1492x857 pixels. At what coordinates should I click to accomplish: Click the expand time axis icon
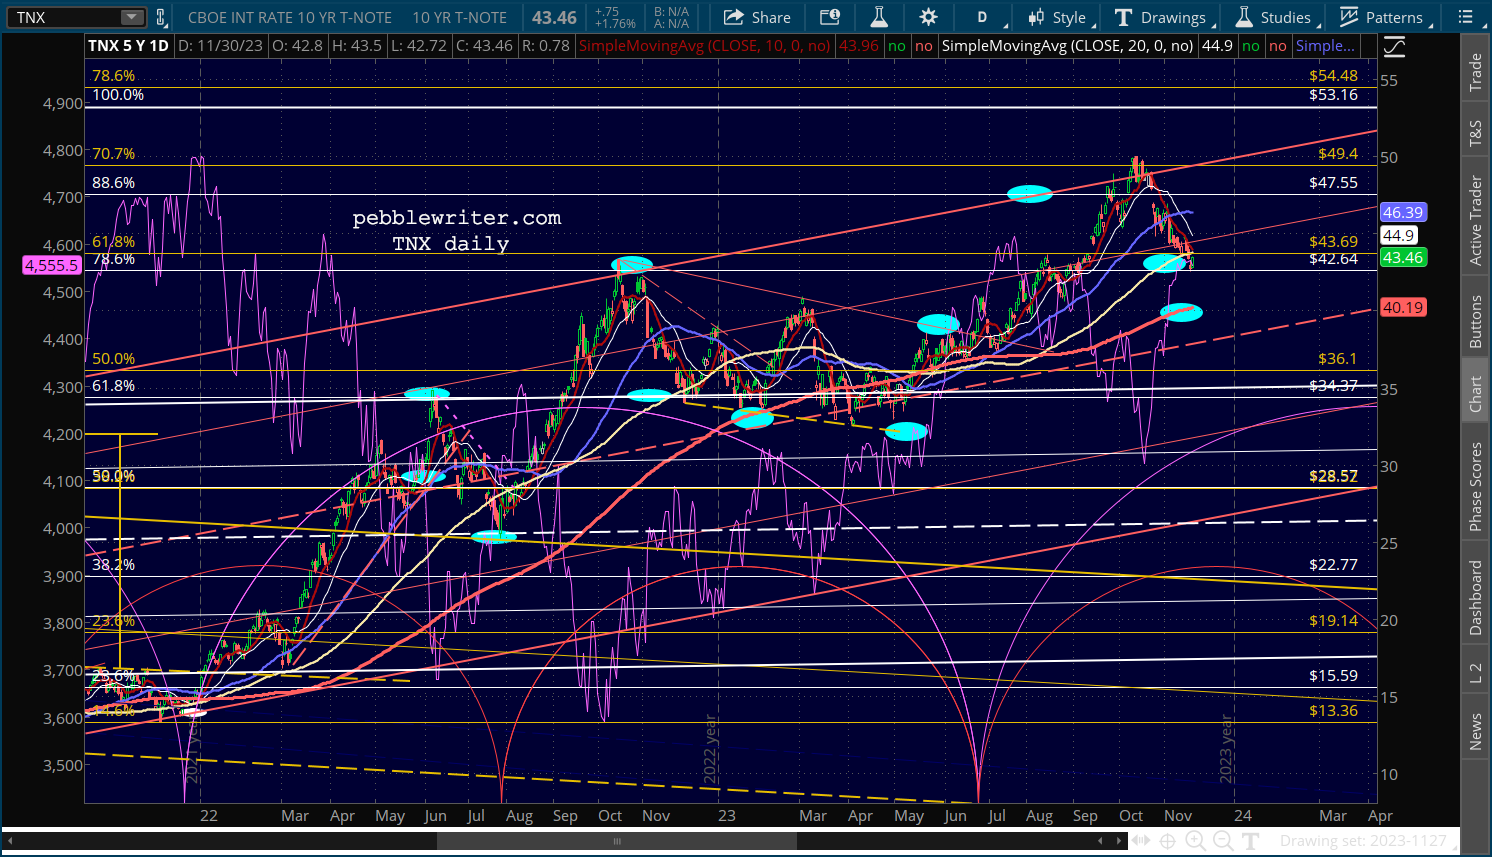[1139, 841]
